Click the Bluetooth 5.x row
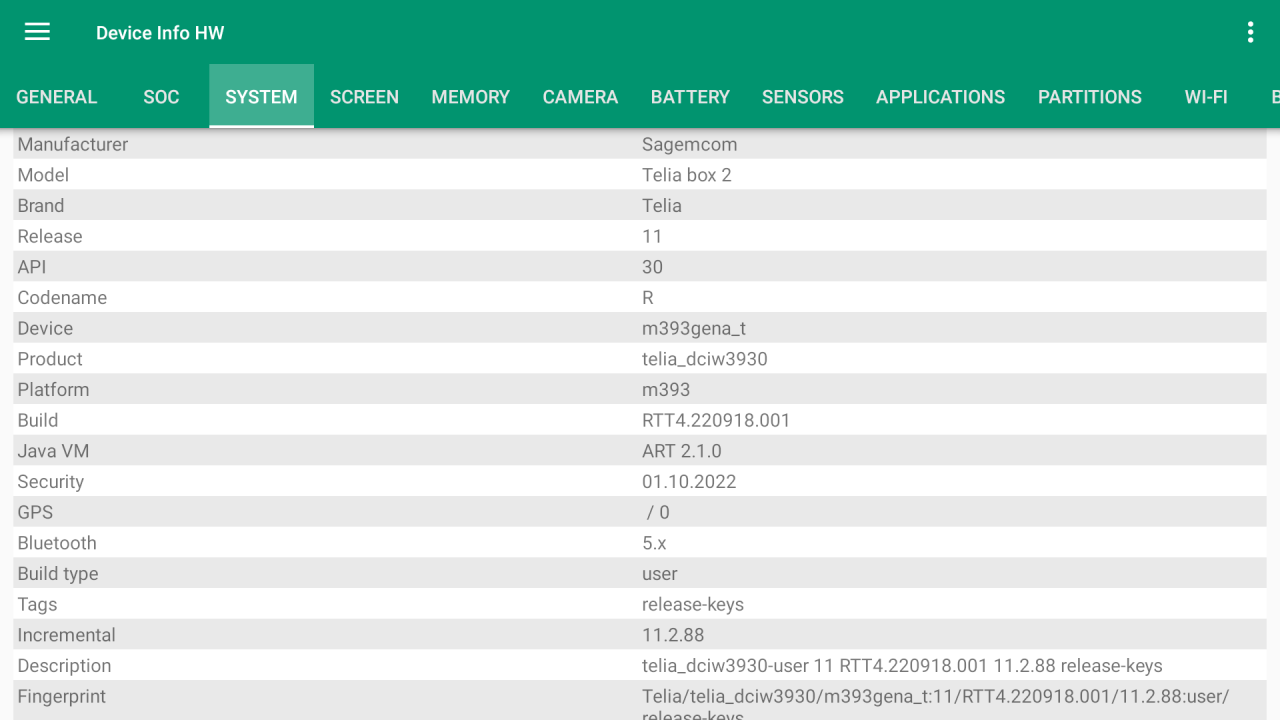1280x720 pixels. click(640, 543)
